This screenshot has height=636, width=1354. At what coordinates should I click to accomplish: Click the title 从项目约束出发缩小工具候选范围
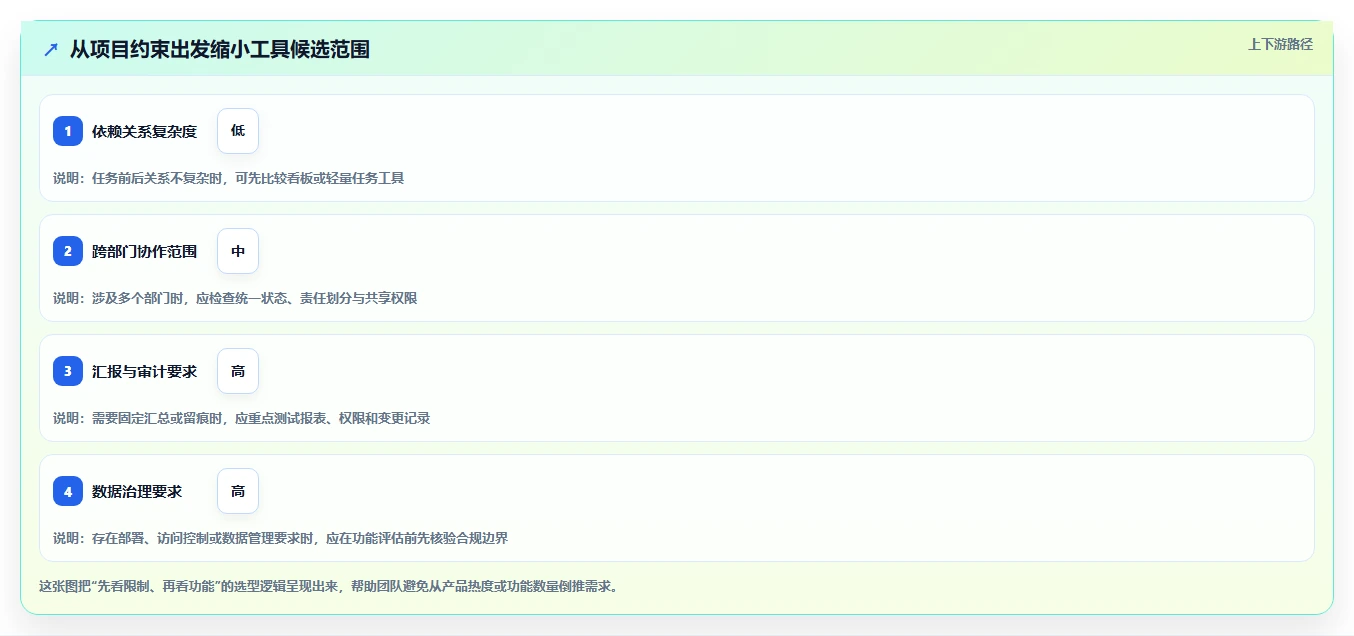pos(220,49)
